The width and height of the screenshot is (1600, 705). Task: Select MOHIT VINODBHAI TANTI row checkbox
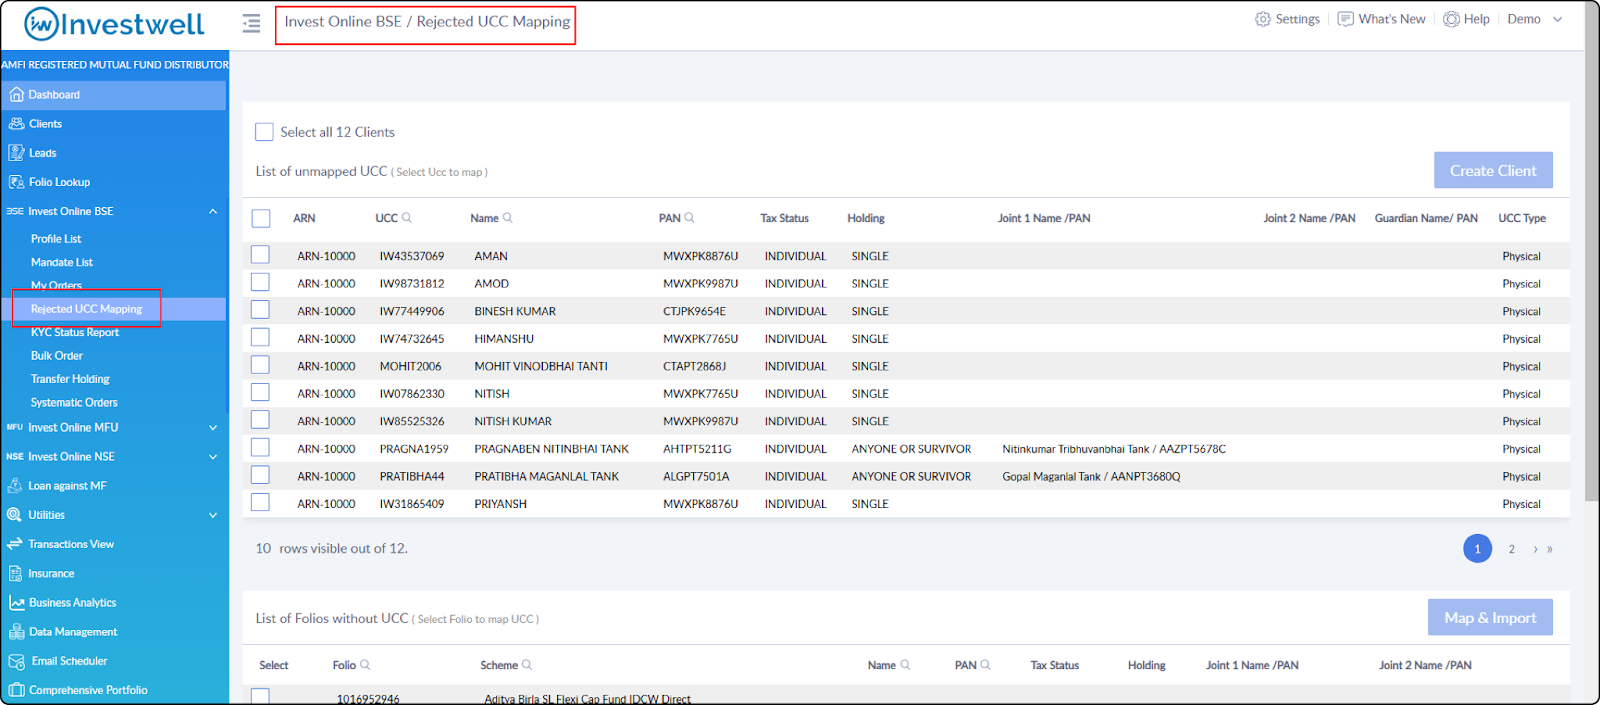[260, 365]
